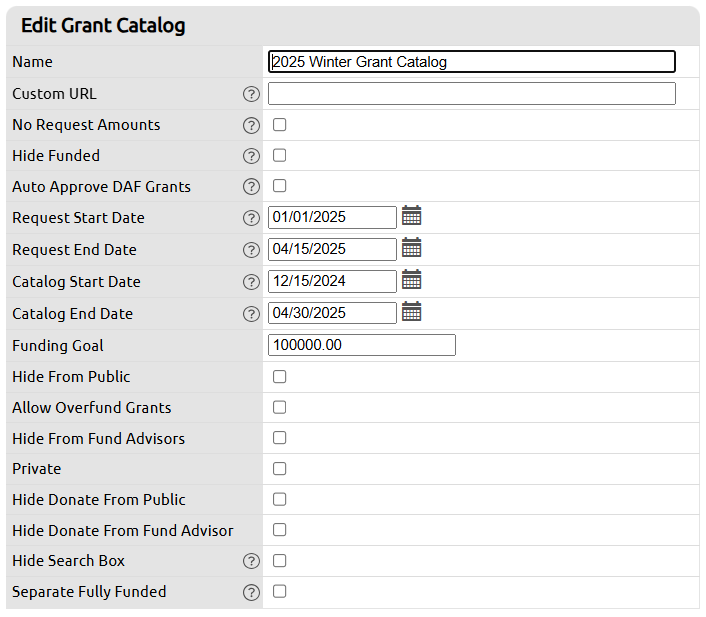Viewport: 706px width, 617px height.
Task: Open calendar picker for Catalog Start Date
Action: tap(411, 280)
